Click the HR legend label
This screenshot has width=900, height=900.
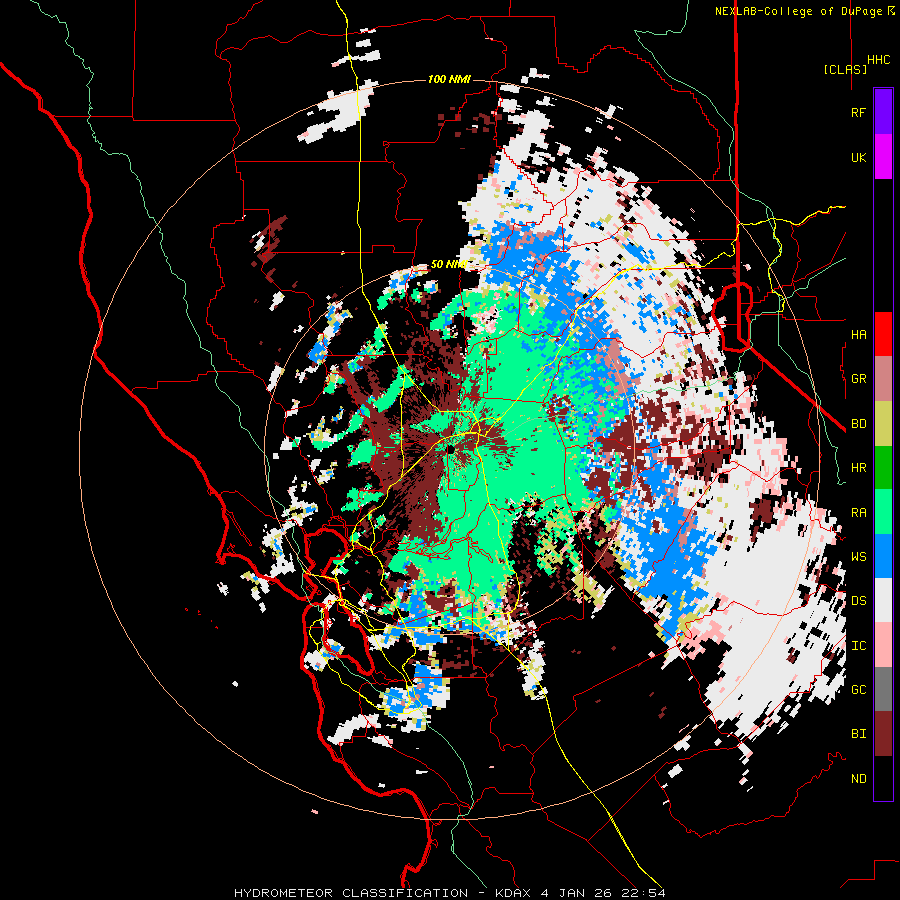point(858,468)
